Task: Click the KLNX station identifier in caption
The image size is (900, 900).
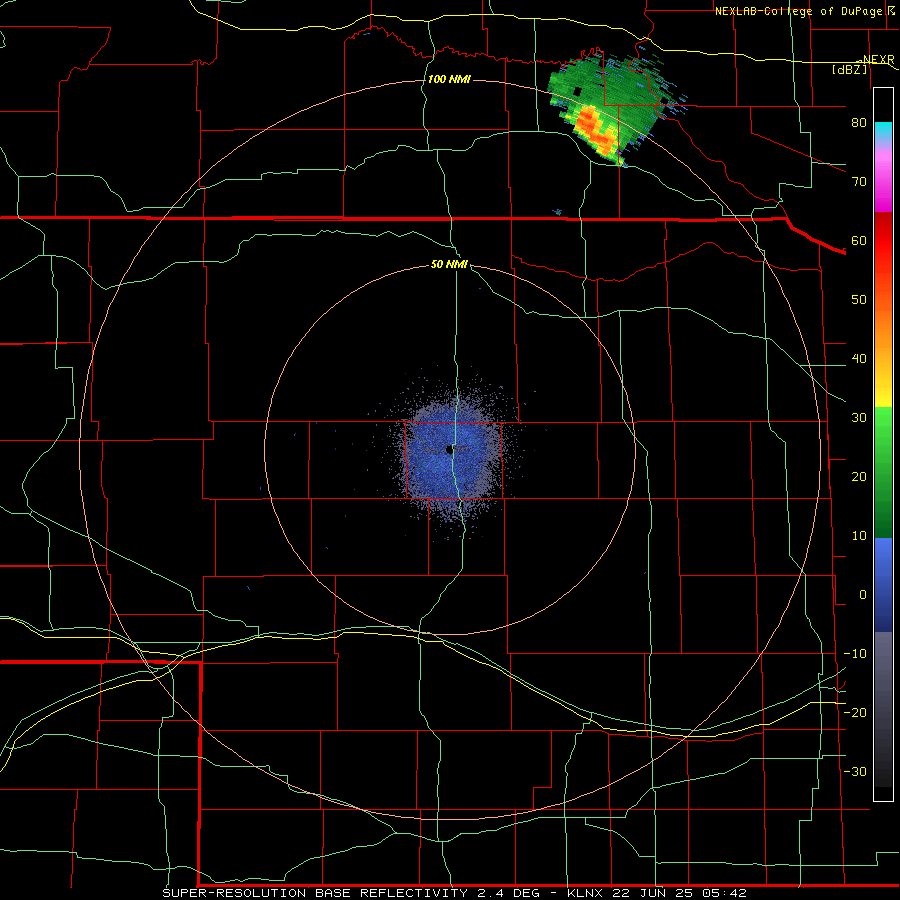Action: (585, 893)
